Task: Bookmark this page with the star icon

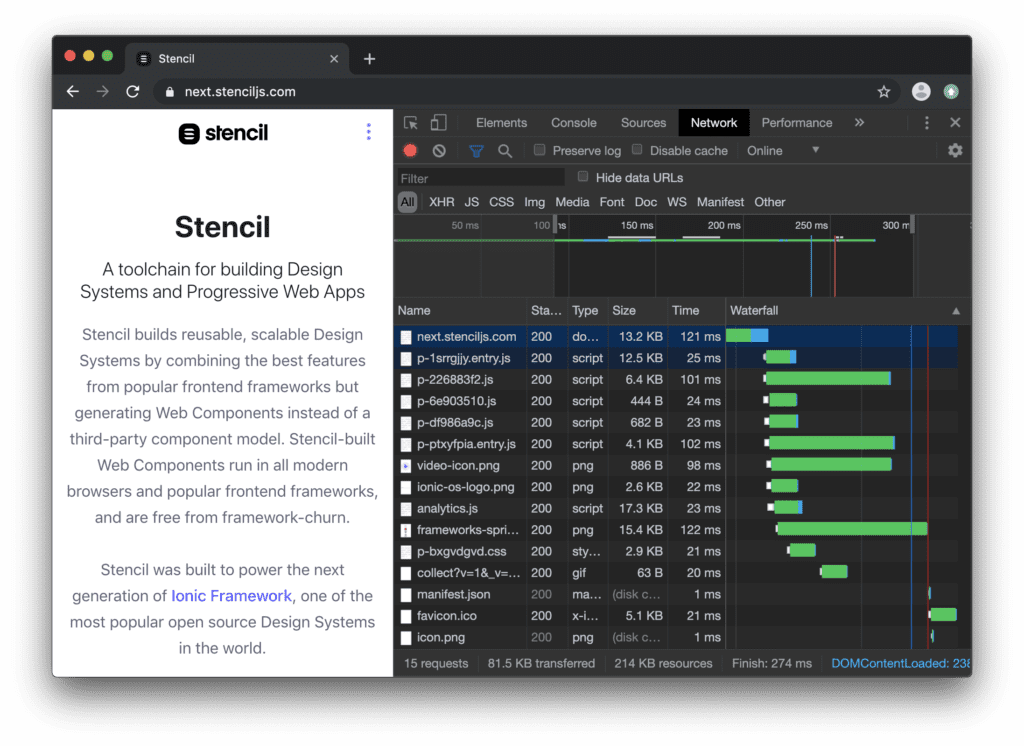Action: [x=884, y=92]
